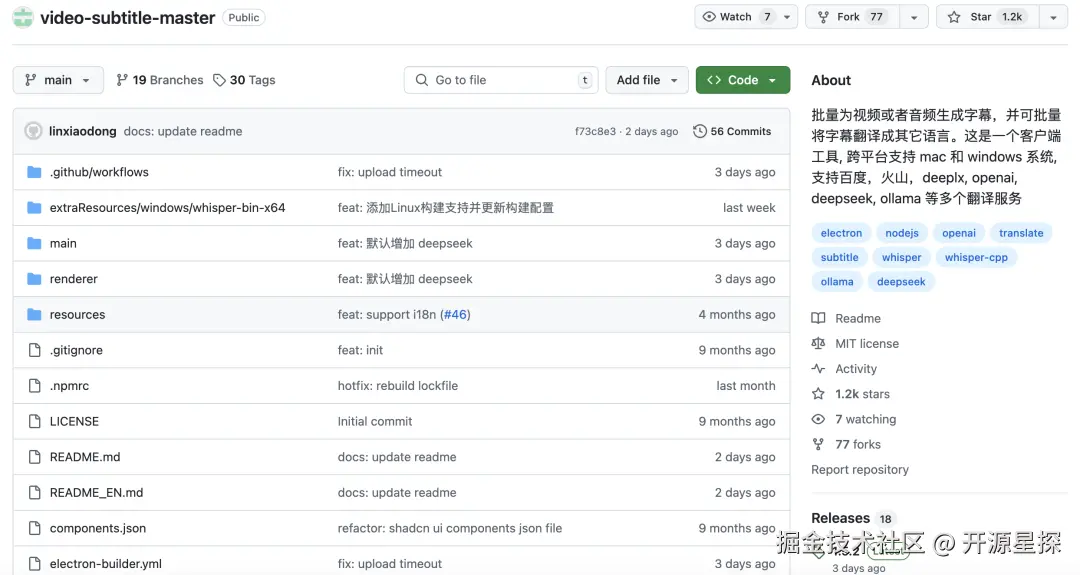Click commit message 'hotfix: rebuild lockfile'

click(x=397, y=386)
